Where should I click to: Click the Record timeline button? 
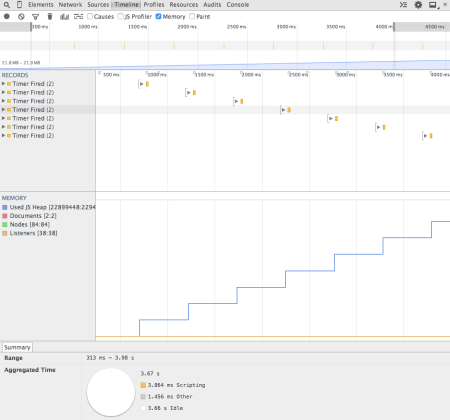(x=7, y=16)
